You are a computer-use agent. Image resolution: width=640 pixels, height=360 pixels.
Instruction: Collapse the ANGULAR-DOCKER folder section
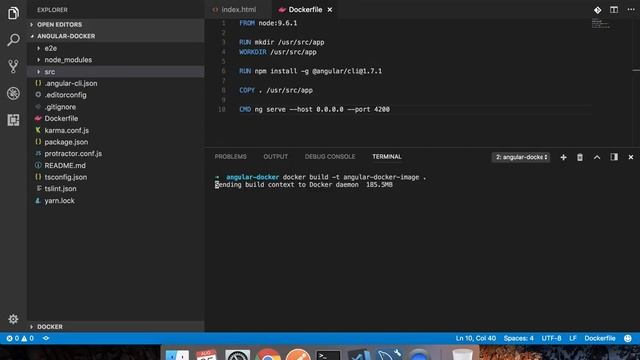(116, 36)
